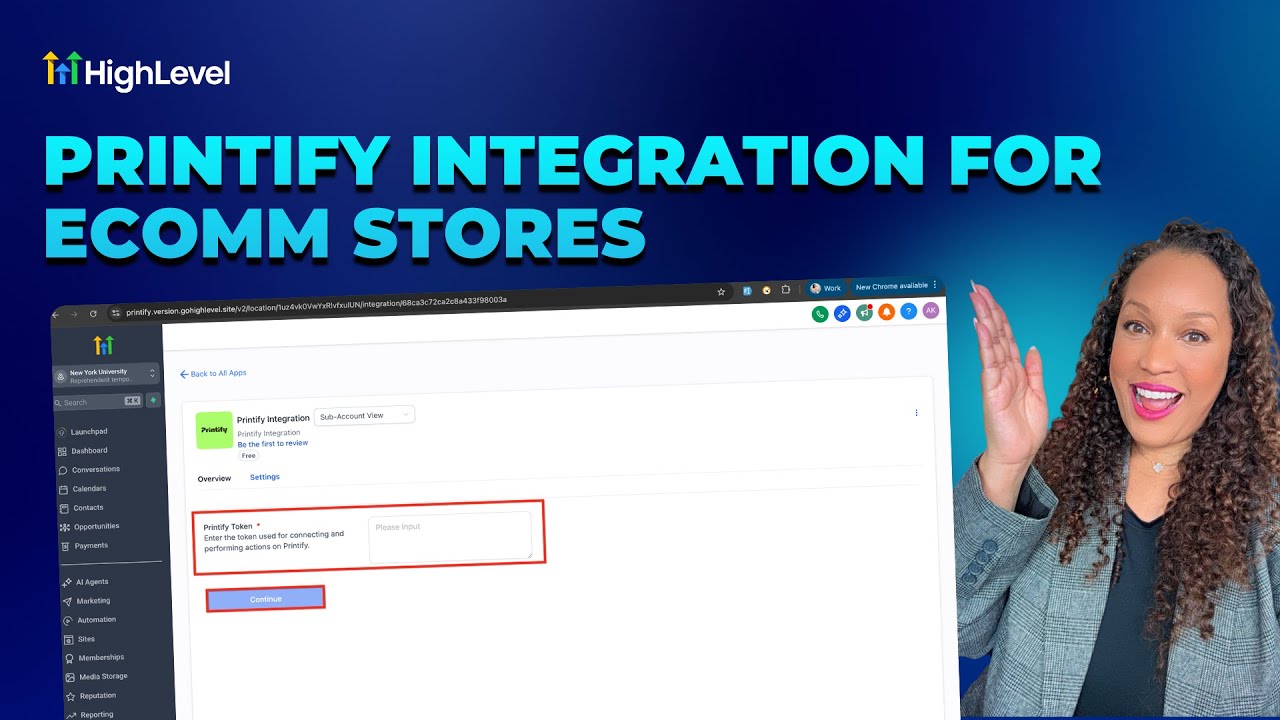The width and height of the screenshot is (1280, 720).
Task: Click the green quick-action button beside Search
Action: click(153, 400)
